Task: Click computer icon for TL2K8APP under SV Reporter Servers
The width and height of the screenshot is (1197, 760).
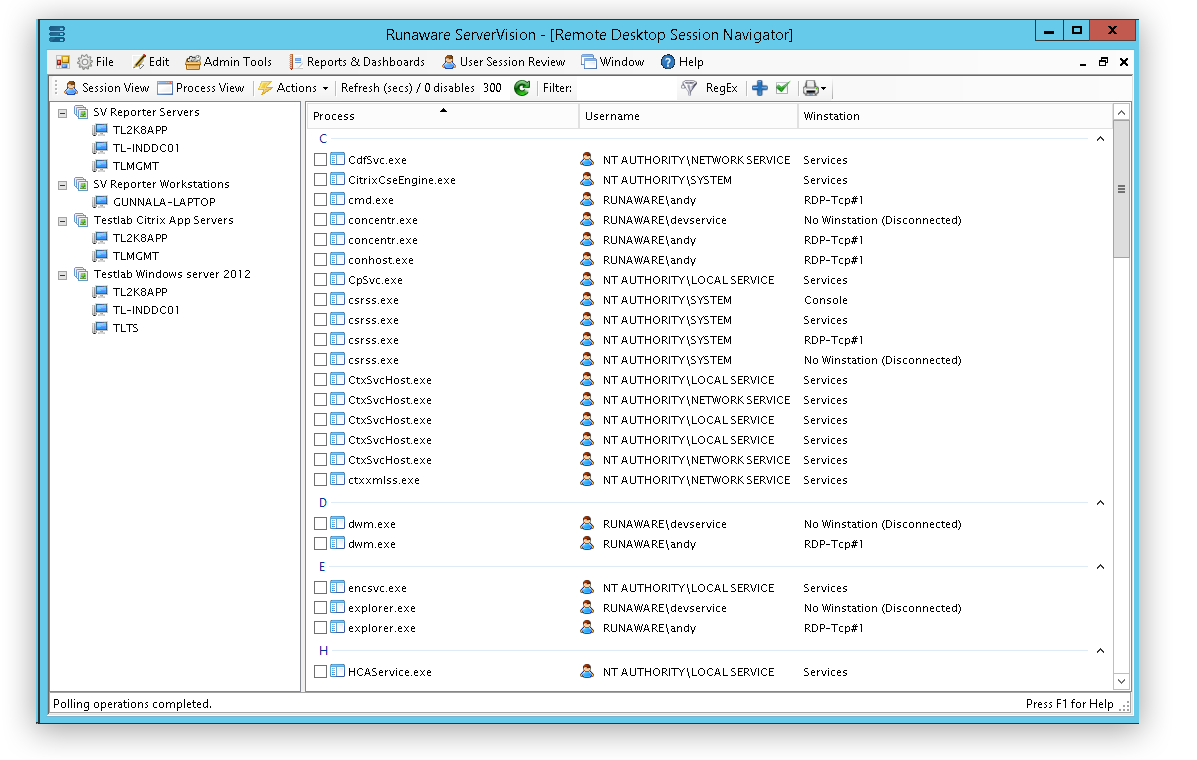Action: pos(100,130)
